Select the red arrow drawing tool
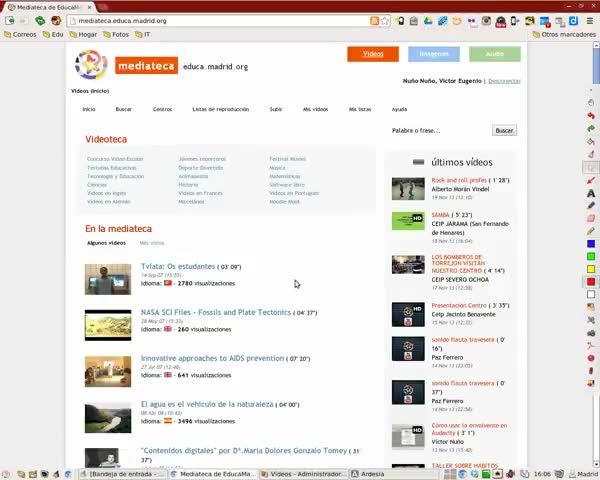Viewport: 600px width, 480px height. [x=591, y=180]
